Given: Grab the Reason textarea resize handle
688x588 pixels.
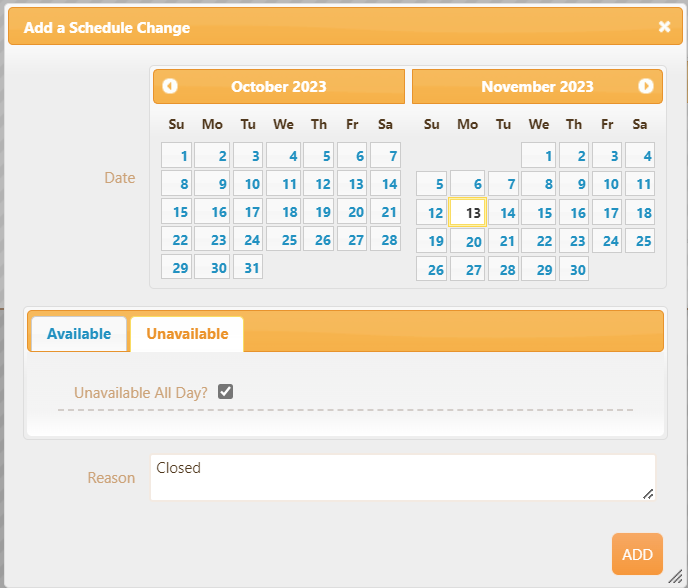Looking at the screenshot, I should click(648, 493).
